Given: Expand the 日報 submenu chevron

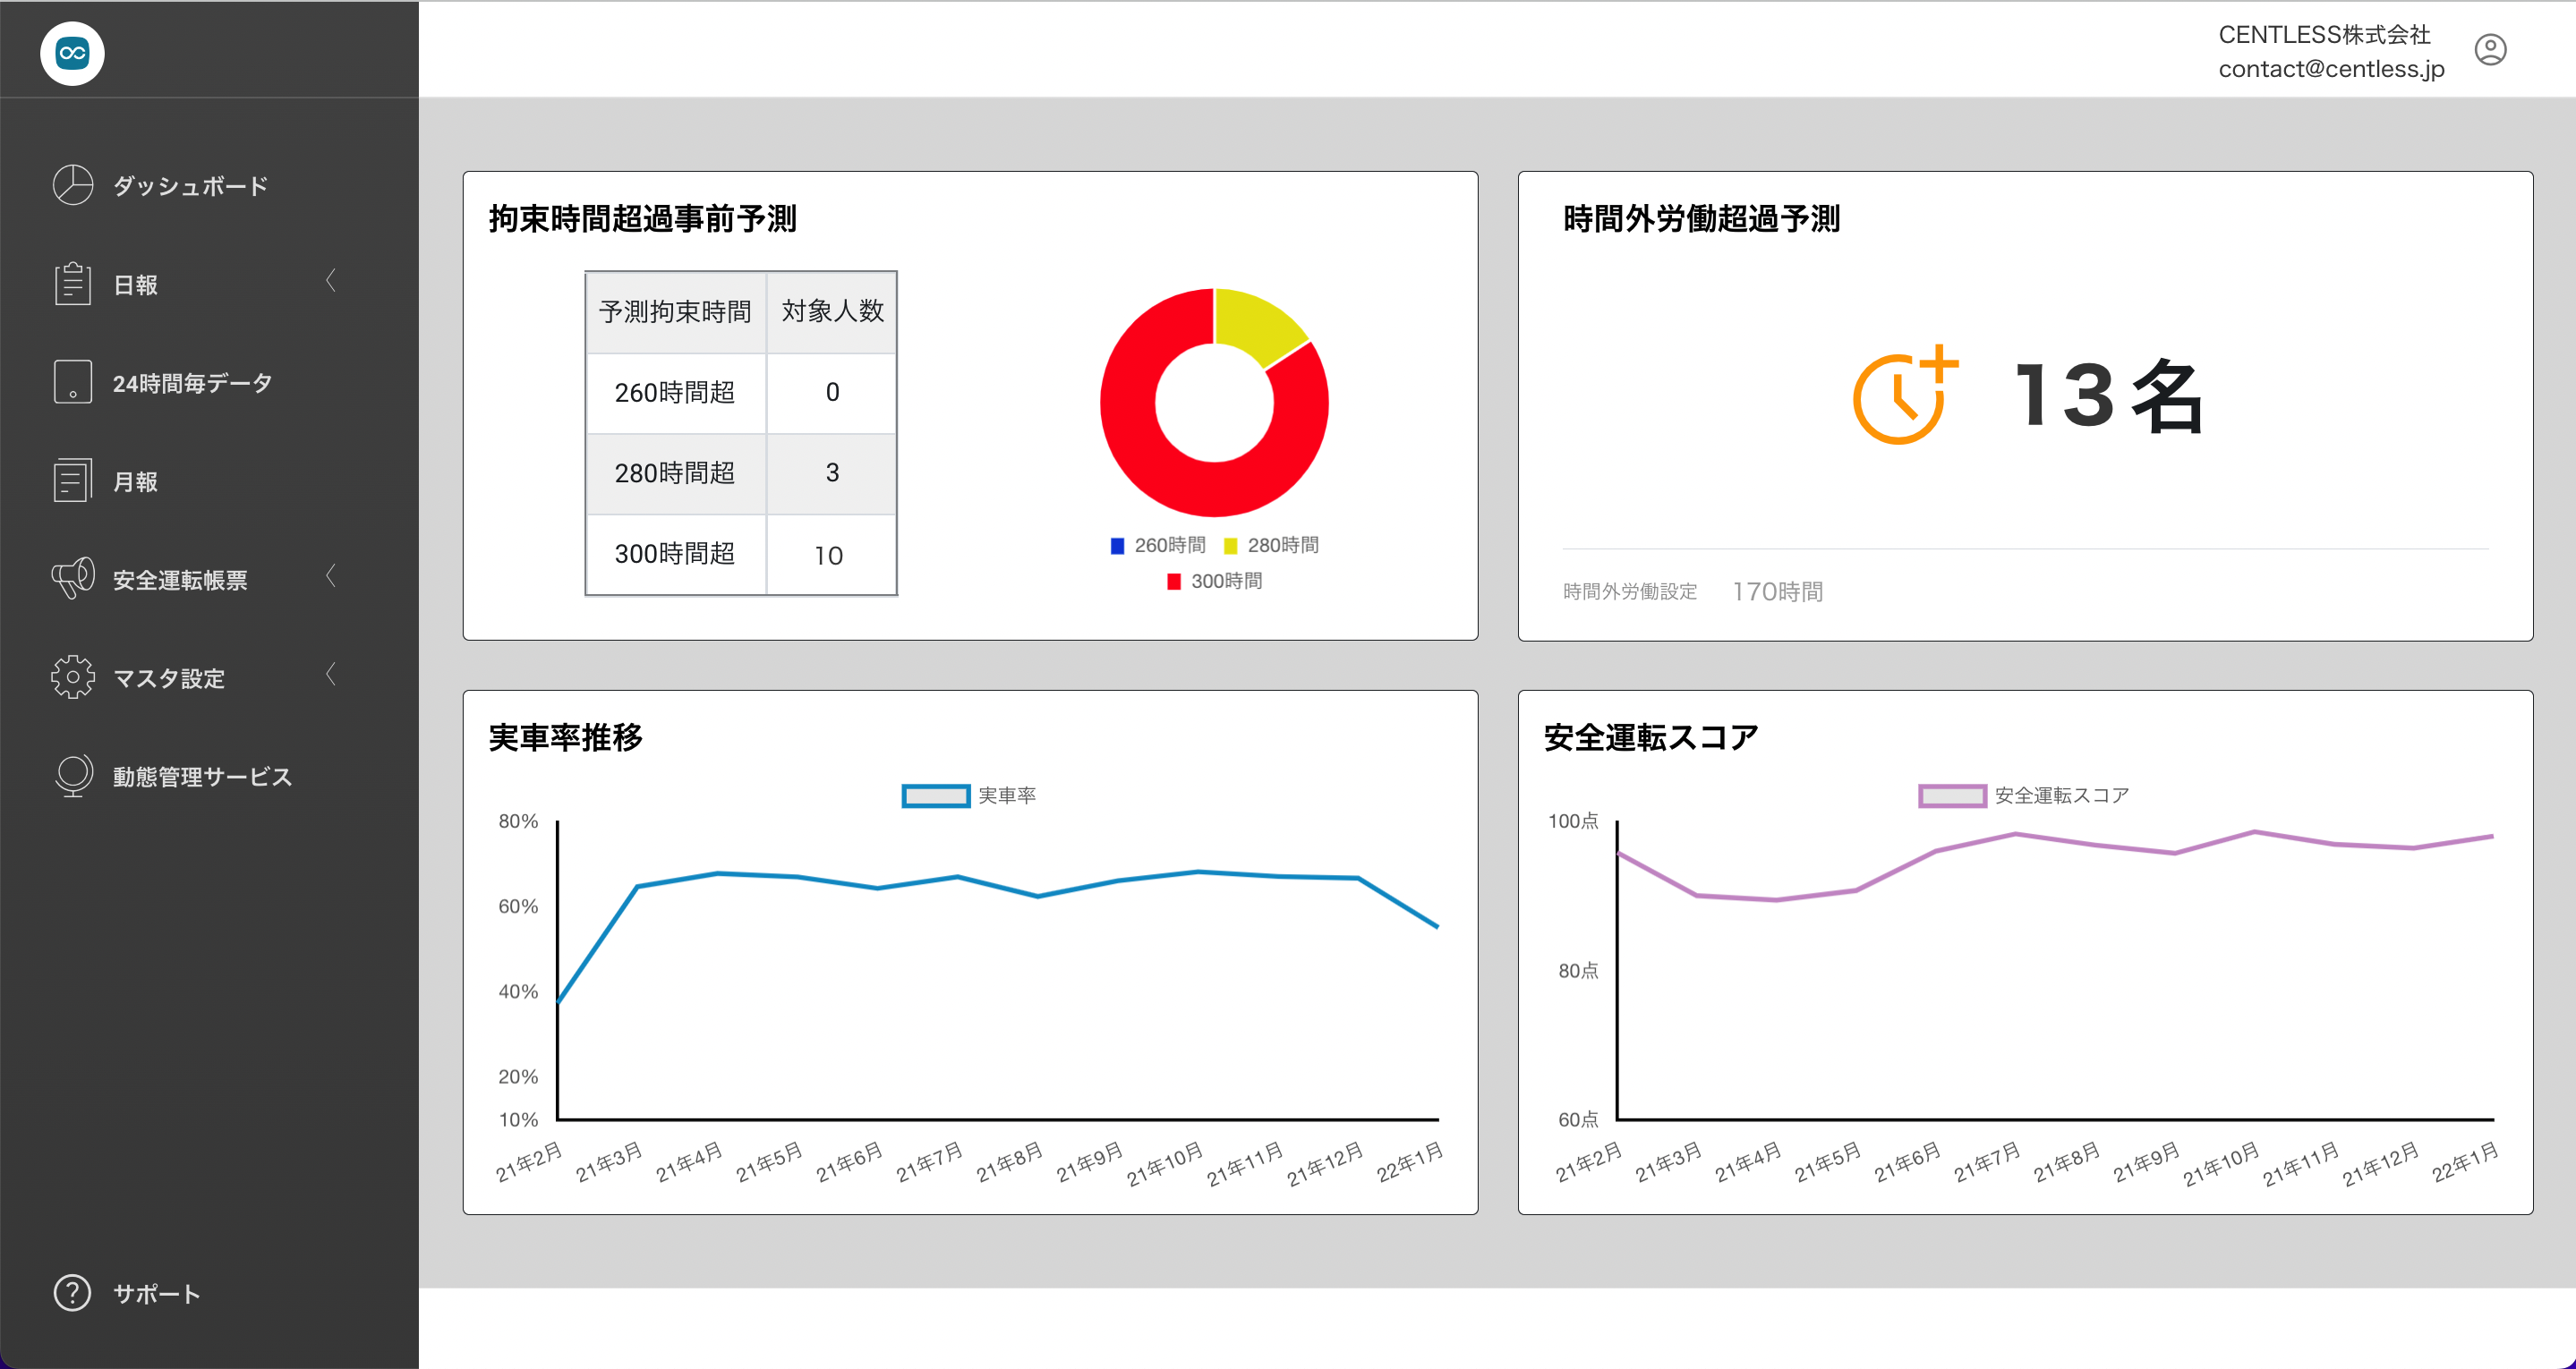Looking at the screenshot, I should click(331, 281).
